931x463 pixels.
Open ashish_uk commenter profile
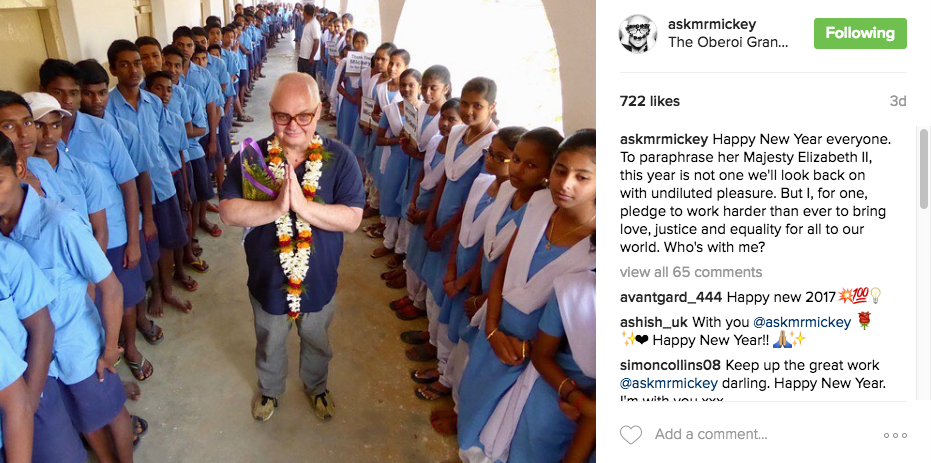[x=654, y=322]
